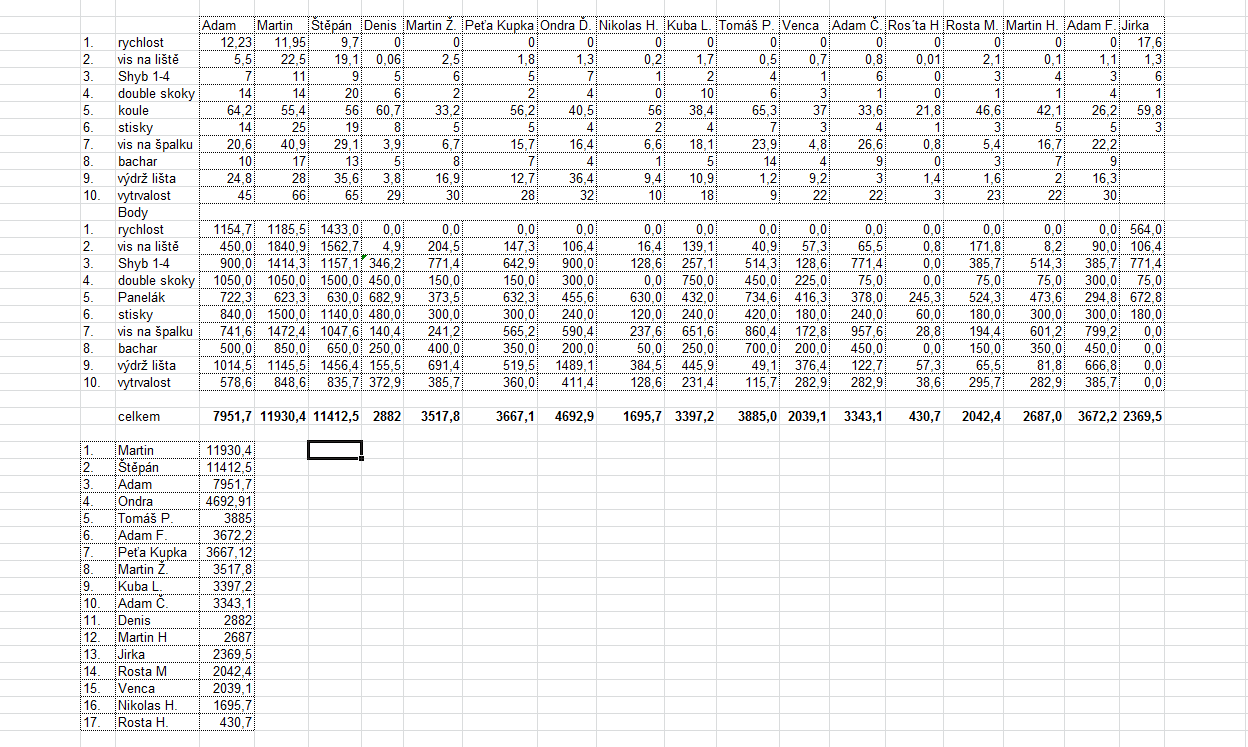The height and width of the screenshot is (747, 1248).
Task: Click rank number 11. in ranking list
Action: (98, 620)
